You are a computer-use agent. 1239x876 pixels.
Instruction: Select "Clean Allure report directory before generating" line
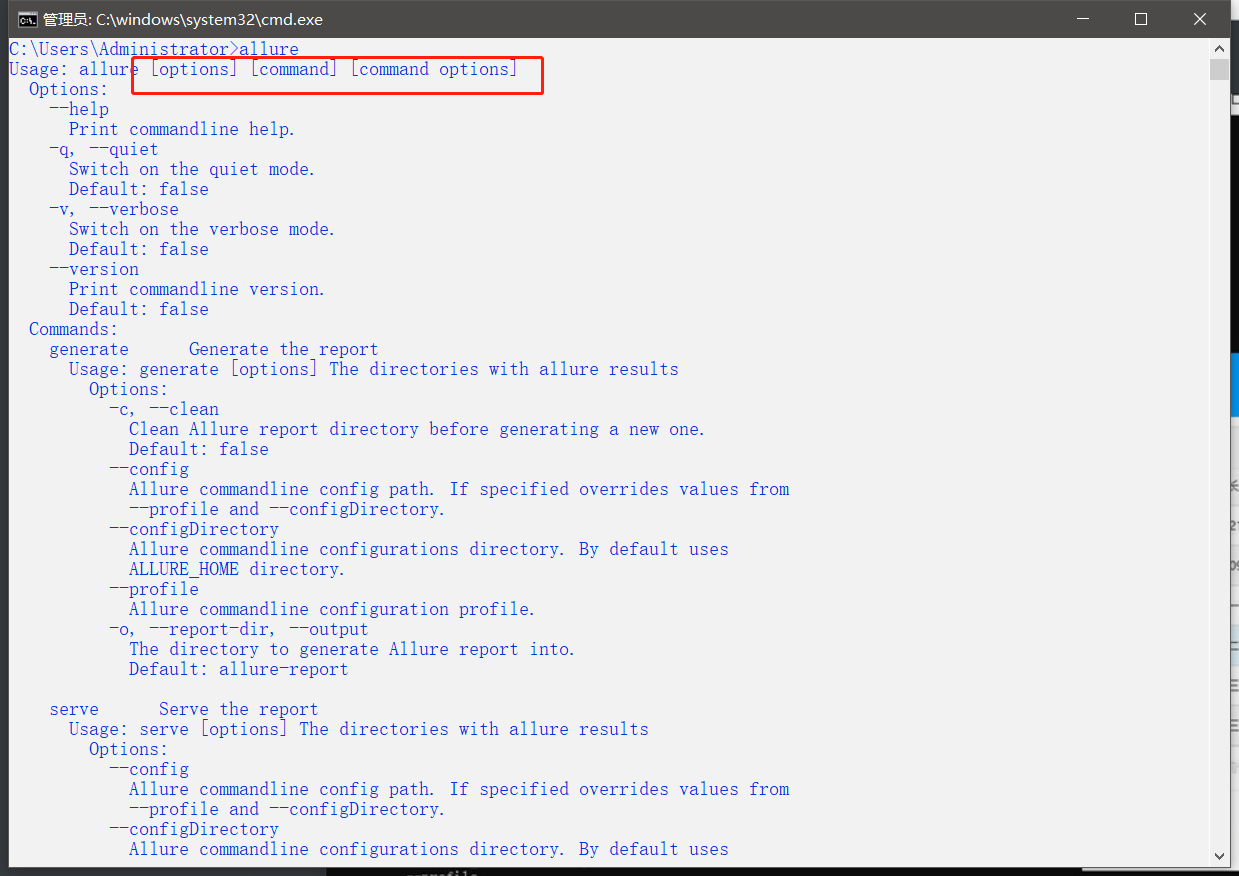pos(417,429)
